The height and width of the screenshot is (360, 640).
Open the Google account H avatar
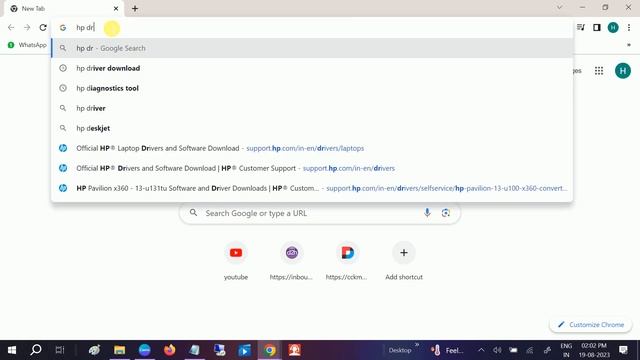623,71
